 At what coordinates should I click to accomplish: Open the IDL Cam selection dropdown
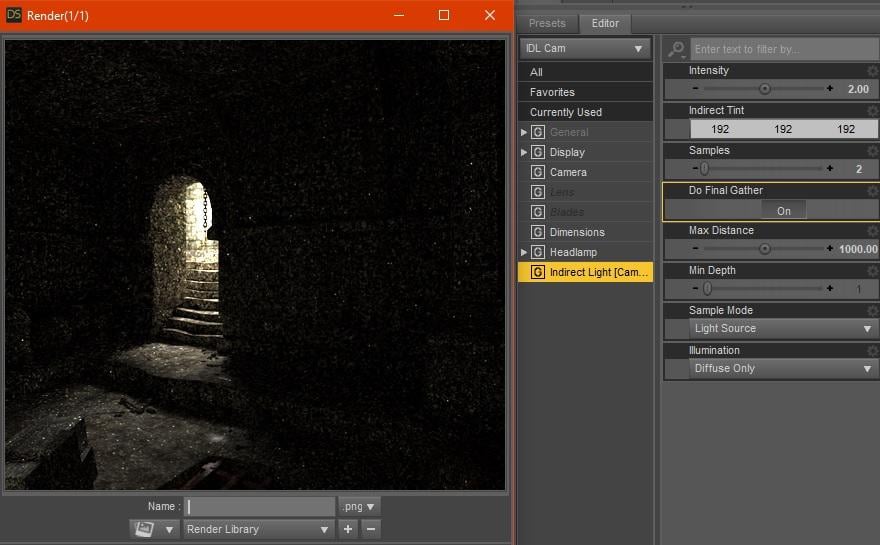click(585, 49)
